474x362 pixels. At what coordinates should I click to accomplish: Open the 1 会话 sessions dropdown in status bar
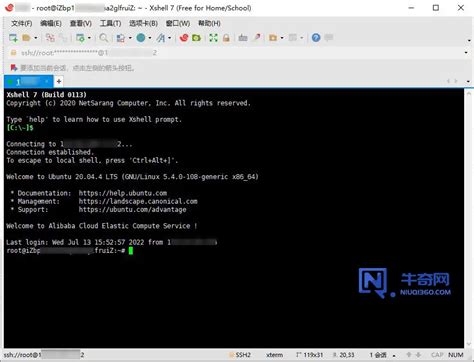click(382, 355)
